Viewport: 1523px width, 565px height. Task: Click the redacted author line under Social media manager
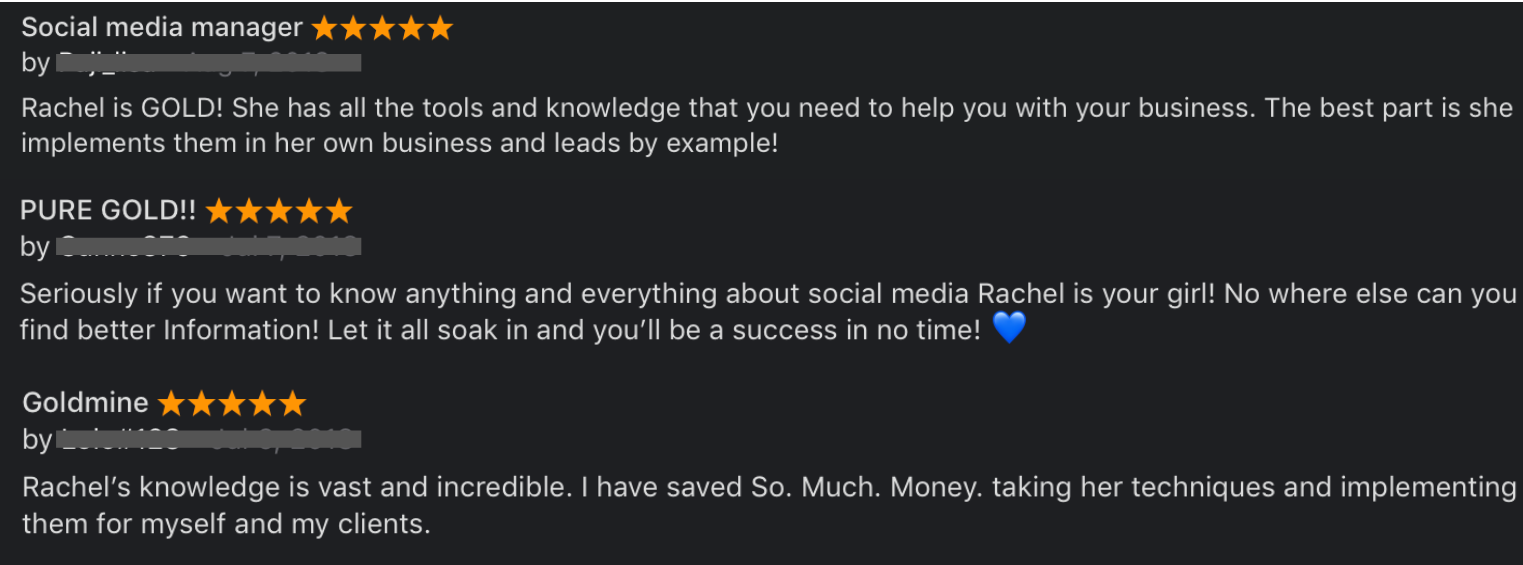click(x=191, y=63)
